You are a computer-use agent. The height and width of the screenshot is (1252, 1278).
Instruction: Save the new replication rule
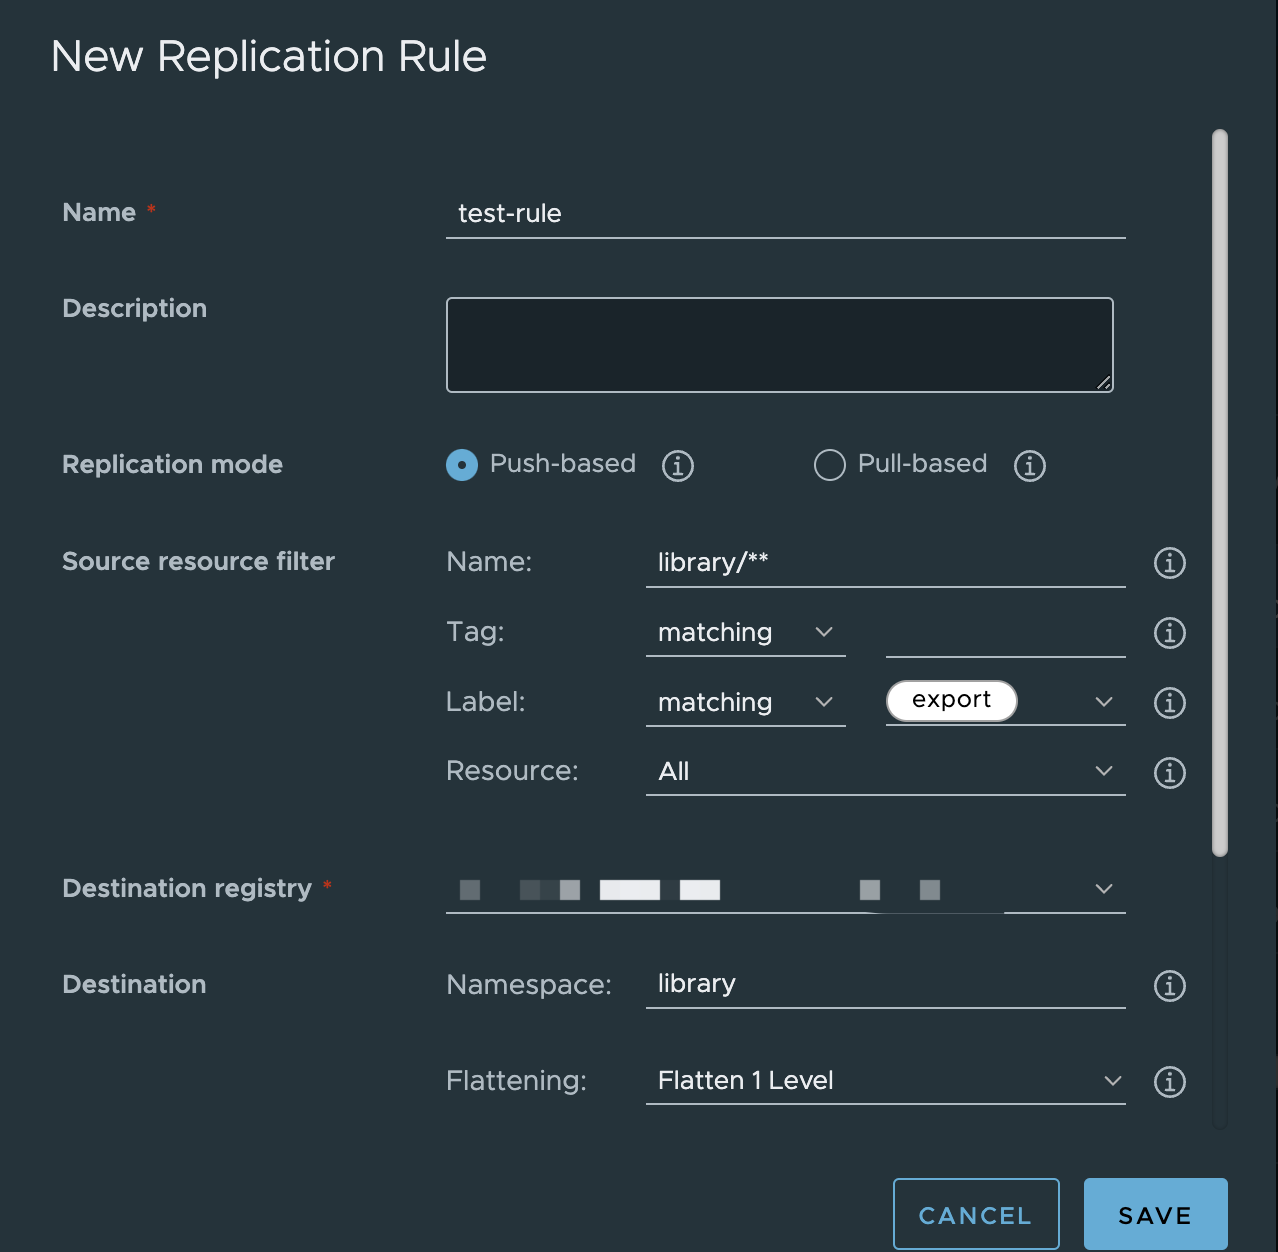(x=1154, y=1214)
